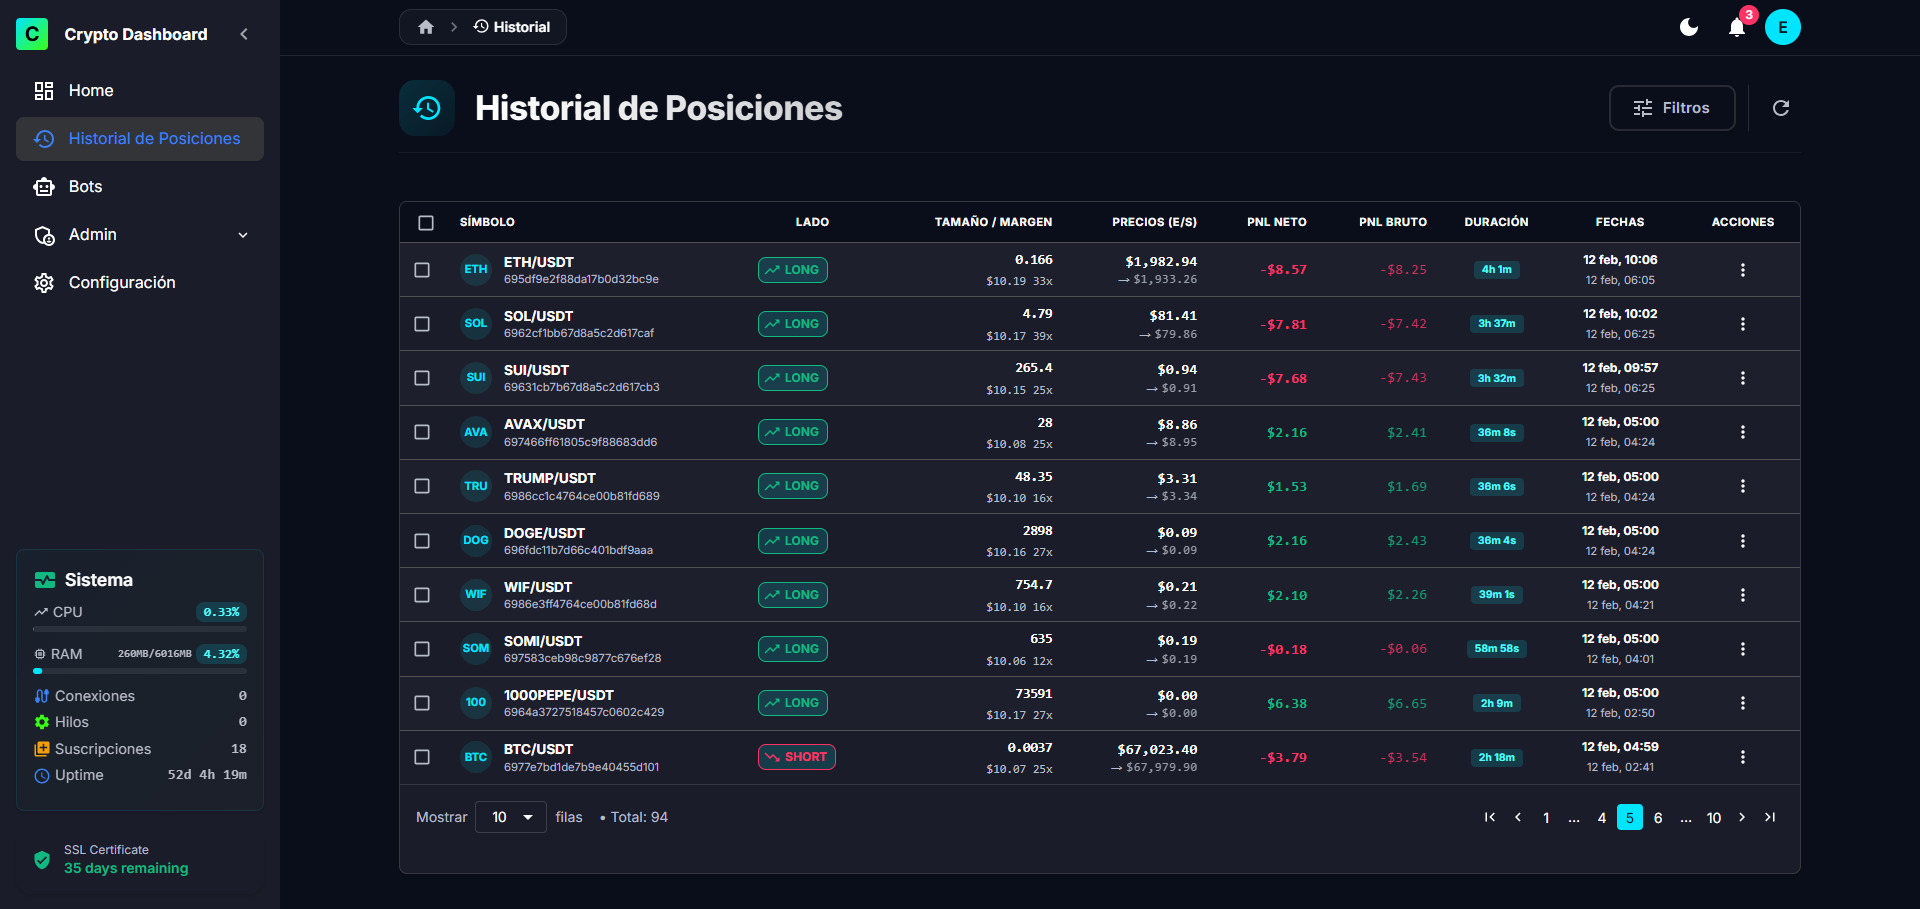Jump to first page arrow
The image size is (1920, 909).
pos(1490,817)
